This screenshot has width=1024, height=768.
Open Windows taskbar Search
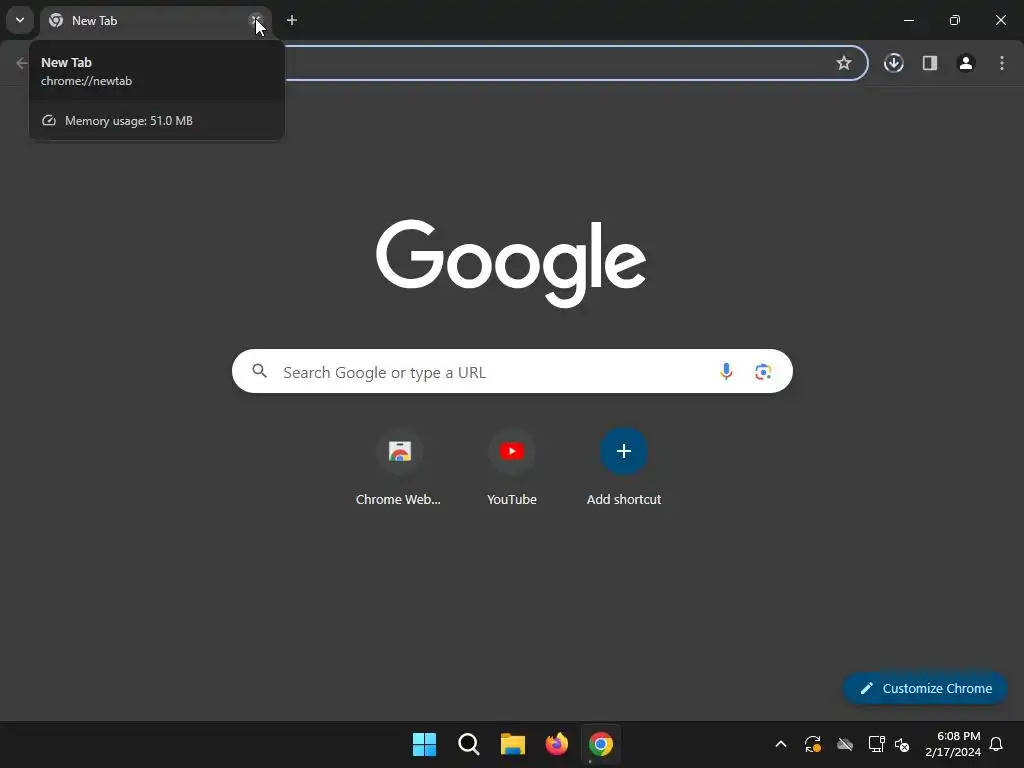469,744
